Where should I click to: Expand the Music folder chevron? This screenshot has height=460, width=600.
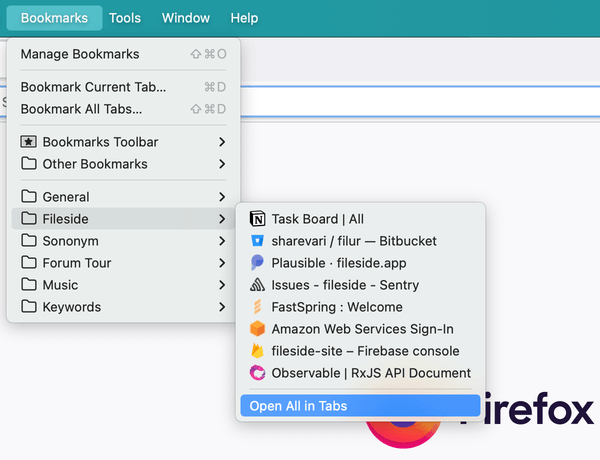click(222, 285)
